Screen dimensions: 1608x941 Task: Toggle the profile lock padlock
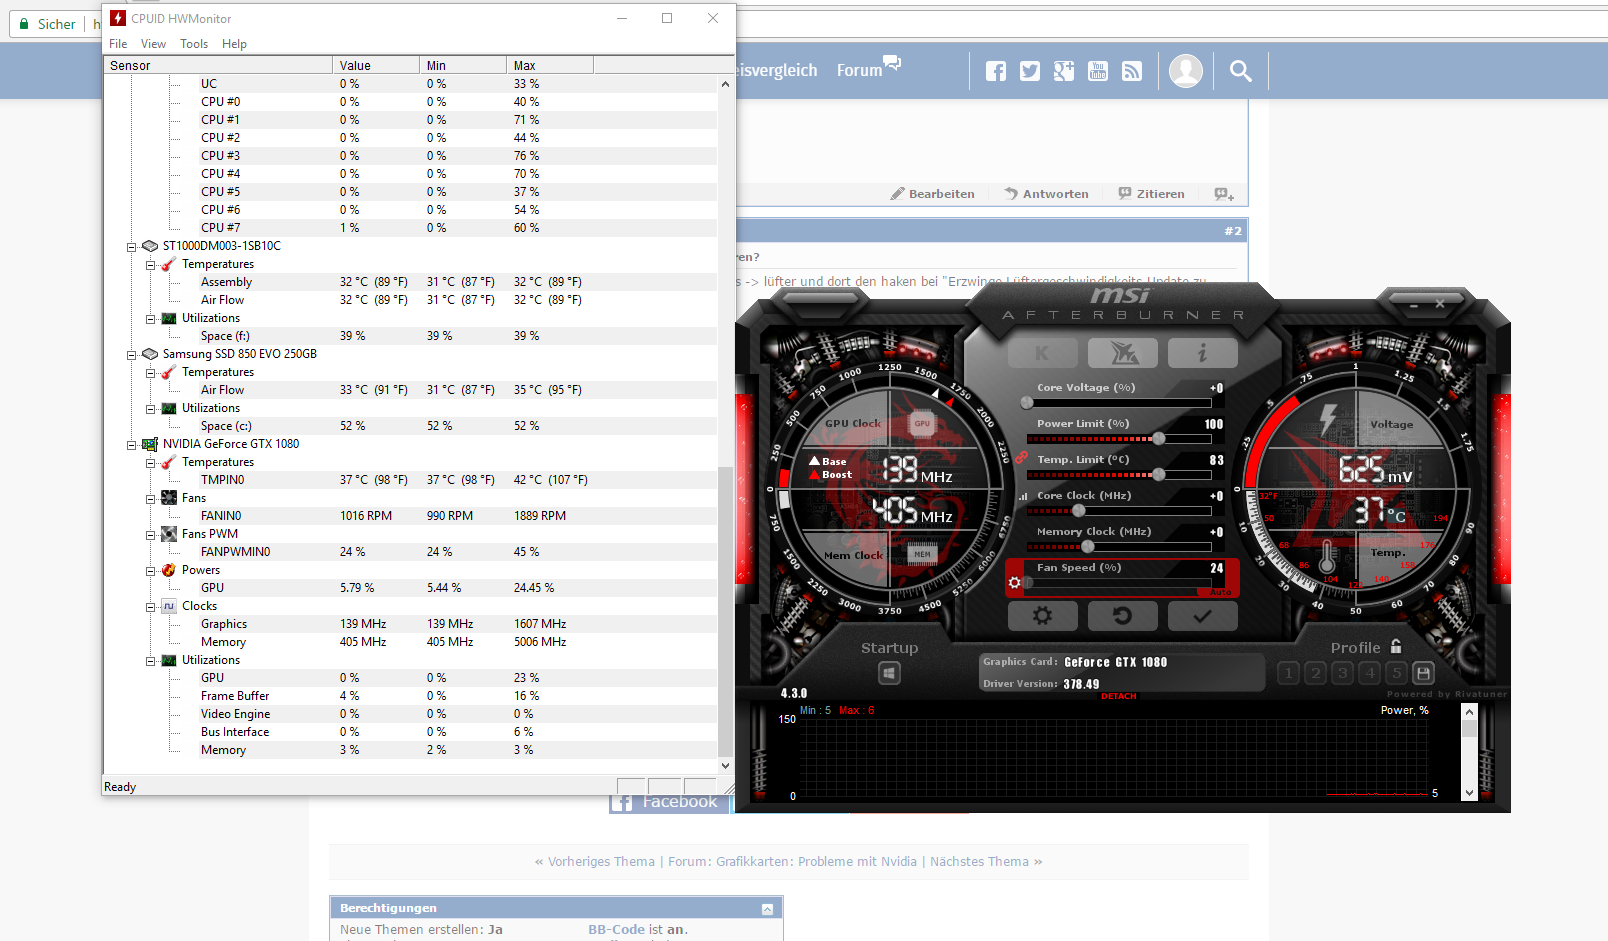tap(1396, 646)
